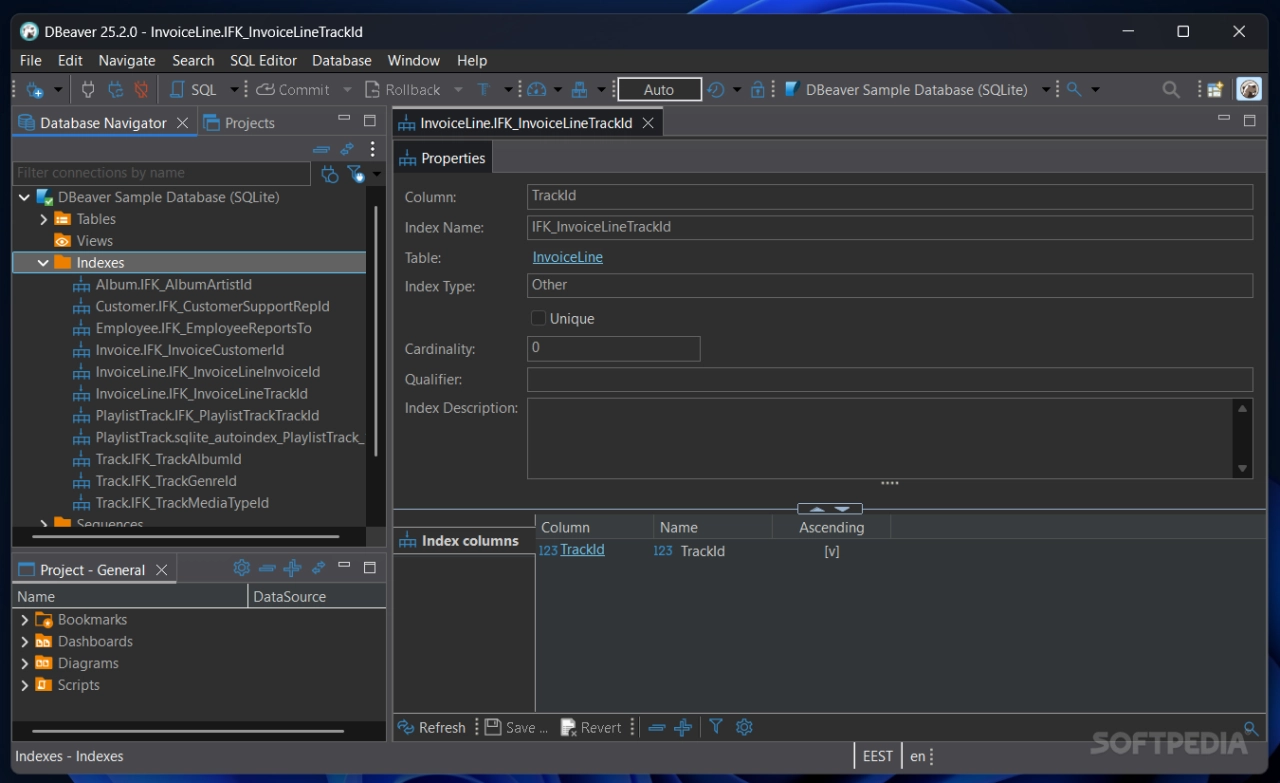
Task: Click the TrackId column link
Action: tap(582, 550)
